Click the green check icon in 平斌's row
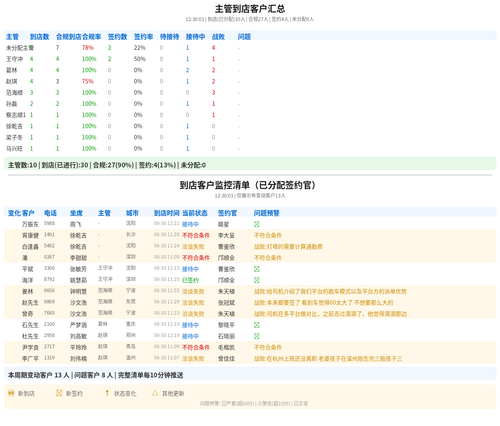This screenshot has height=426, width=500. 257,269
